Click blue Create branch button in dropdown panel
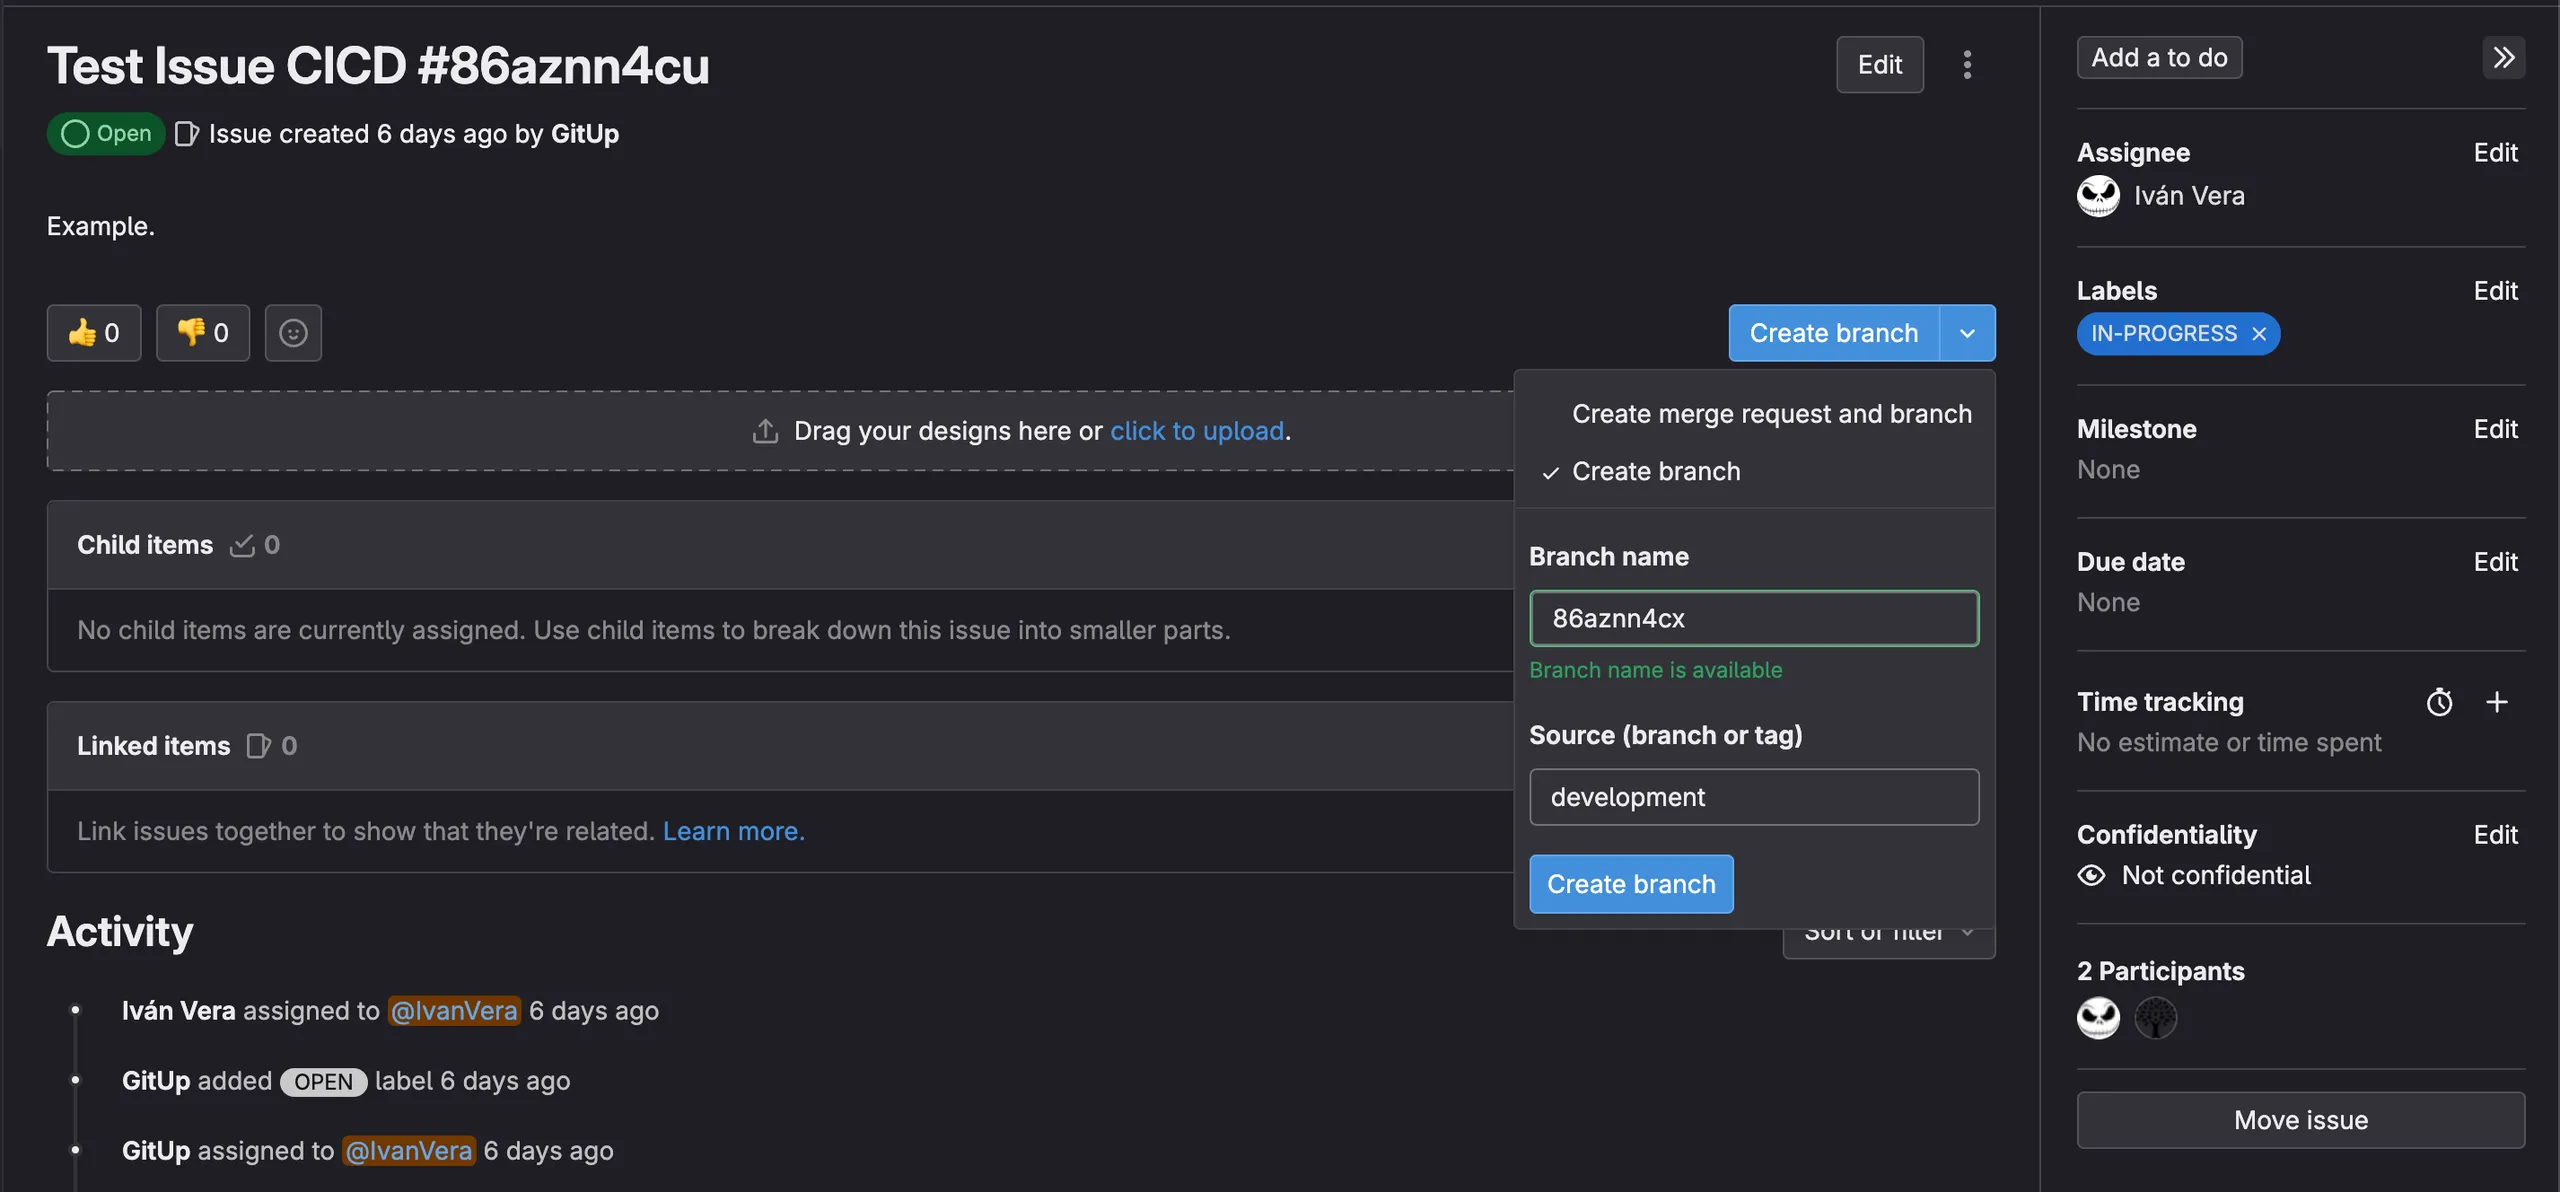2560x1192 pixels. point(1631,884)
